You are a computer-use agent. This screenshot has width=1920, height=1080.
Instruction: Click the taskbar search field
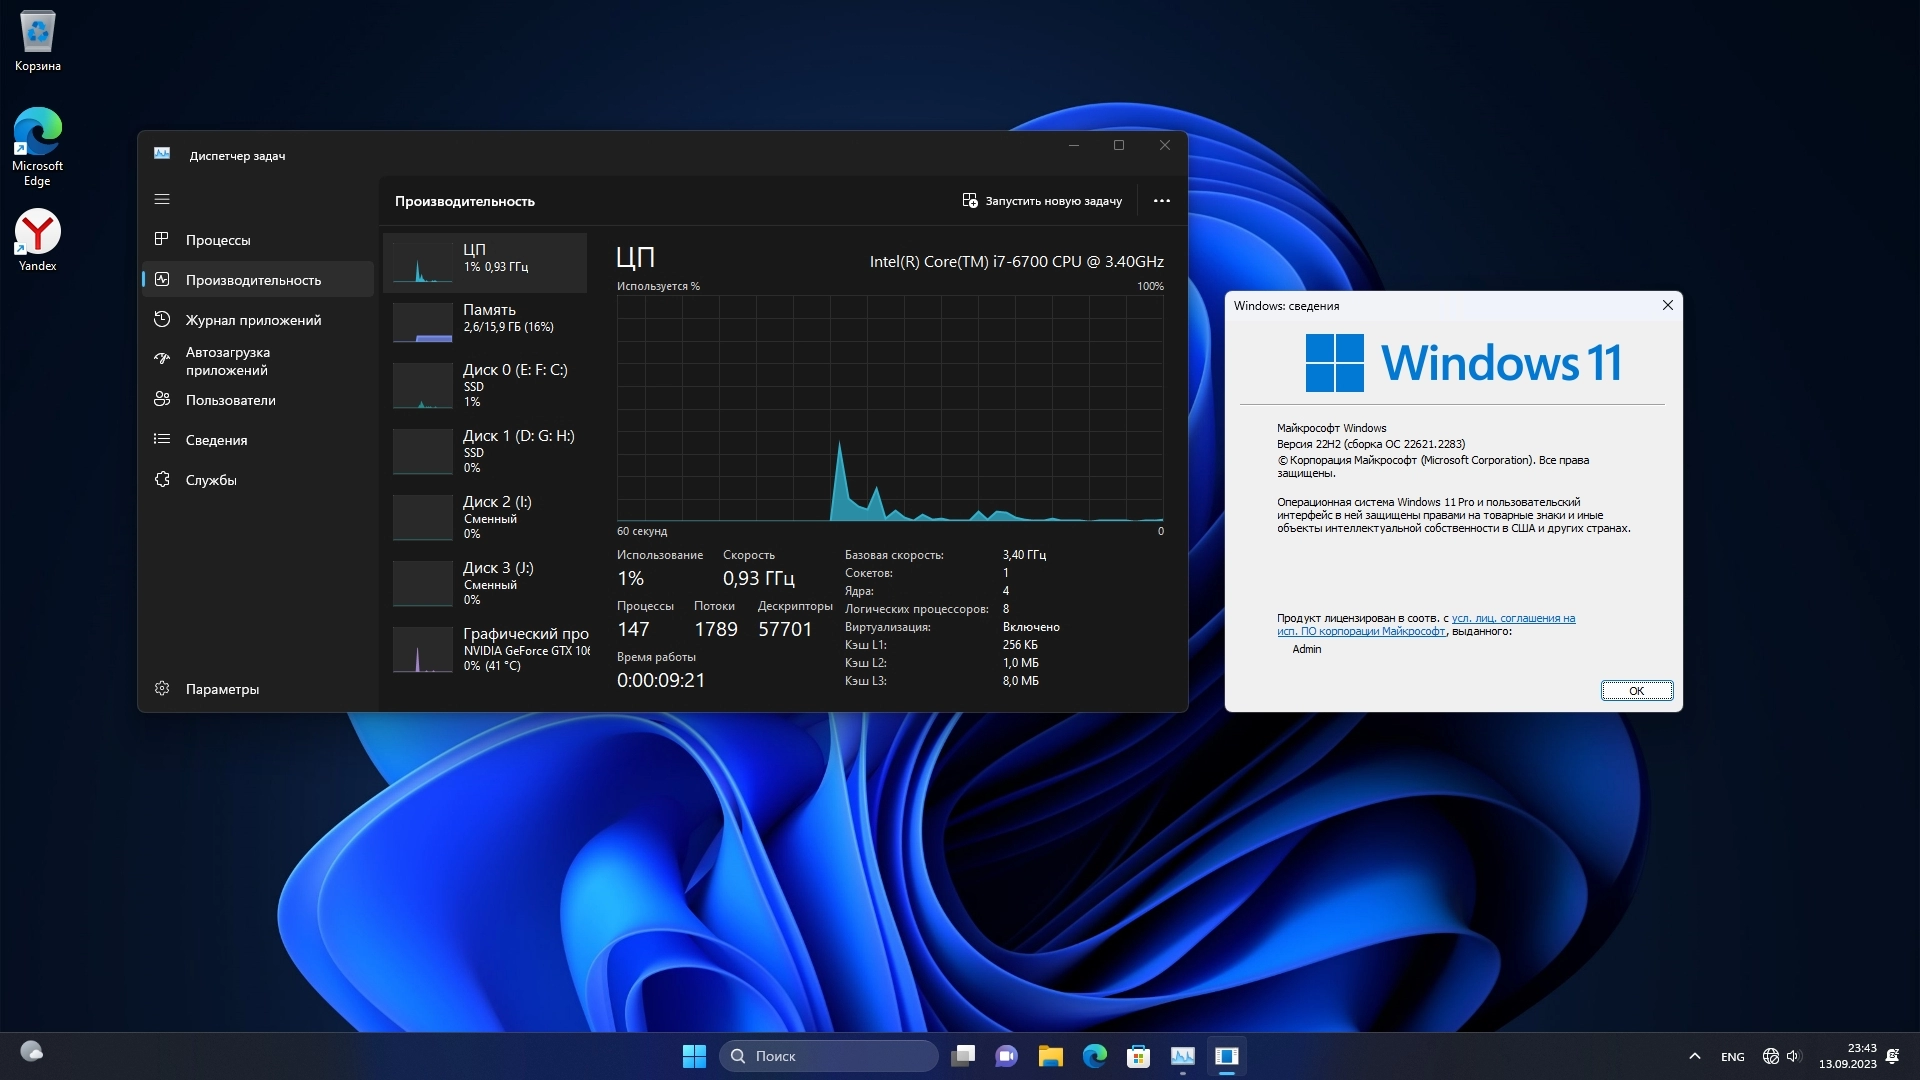(x=828, y=1056)
